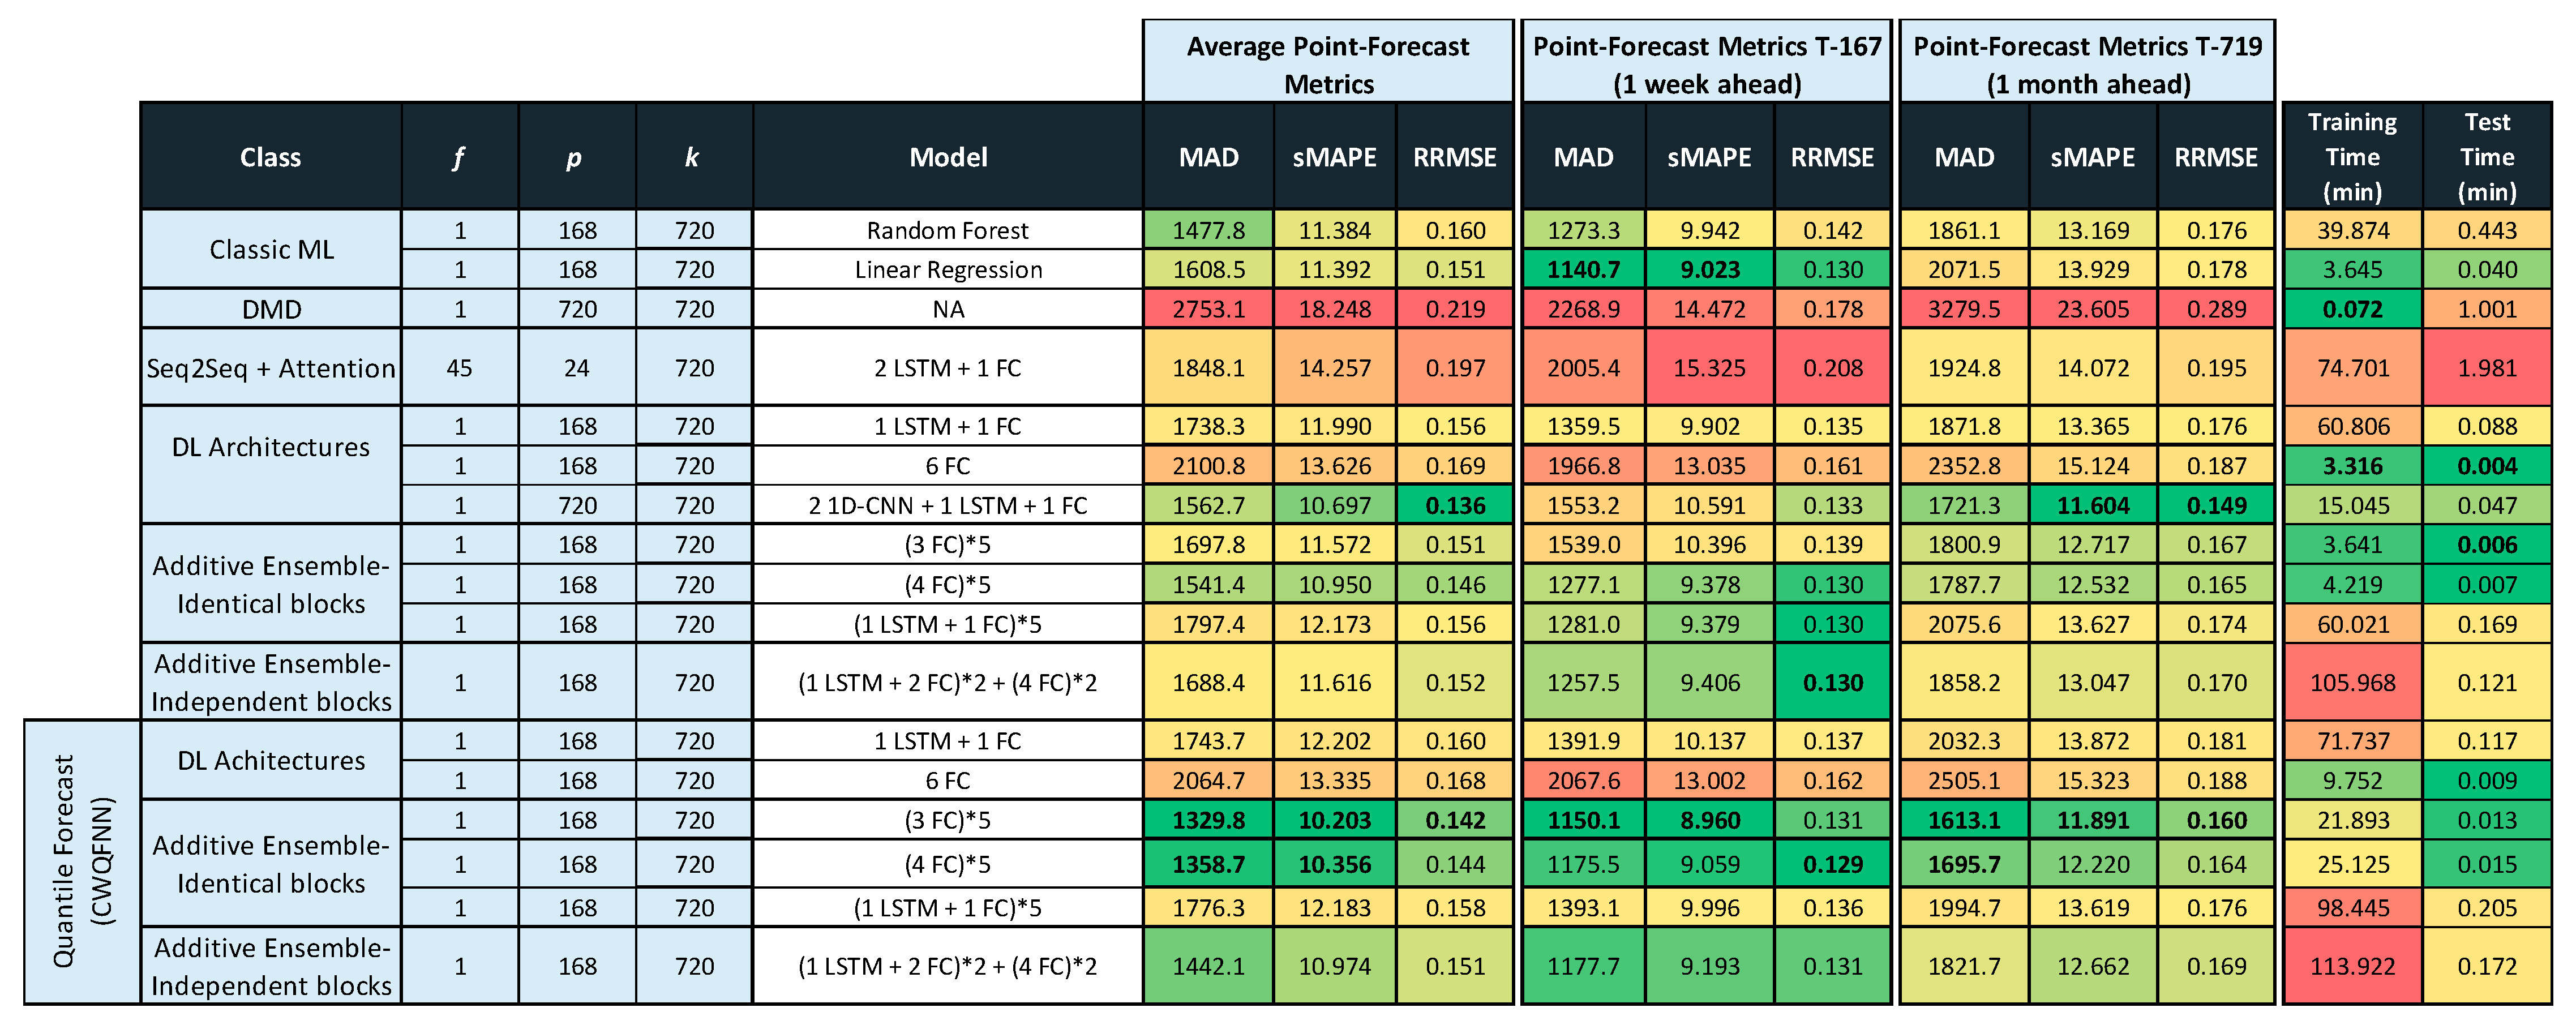The height and width of the screenshot is (1029, 2576).
Task: Select the Point-Forecast Metrics T-719 group header
Action: point(2087,64)
